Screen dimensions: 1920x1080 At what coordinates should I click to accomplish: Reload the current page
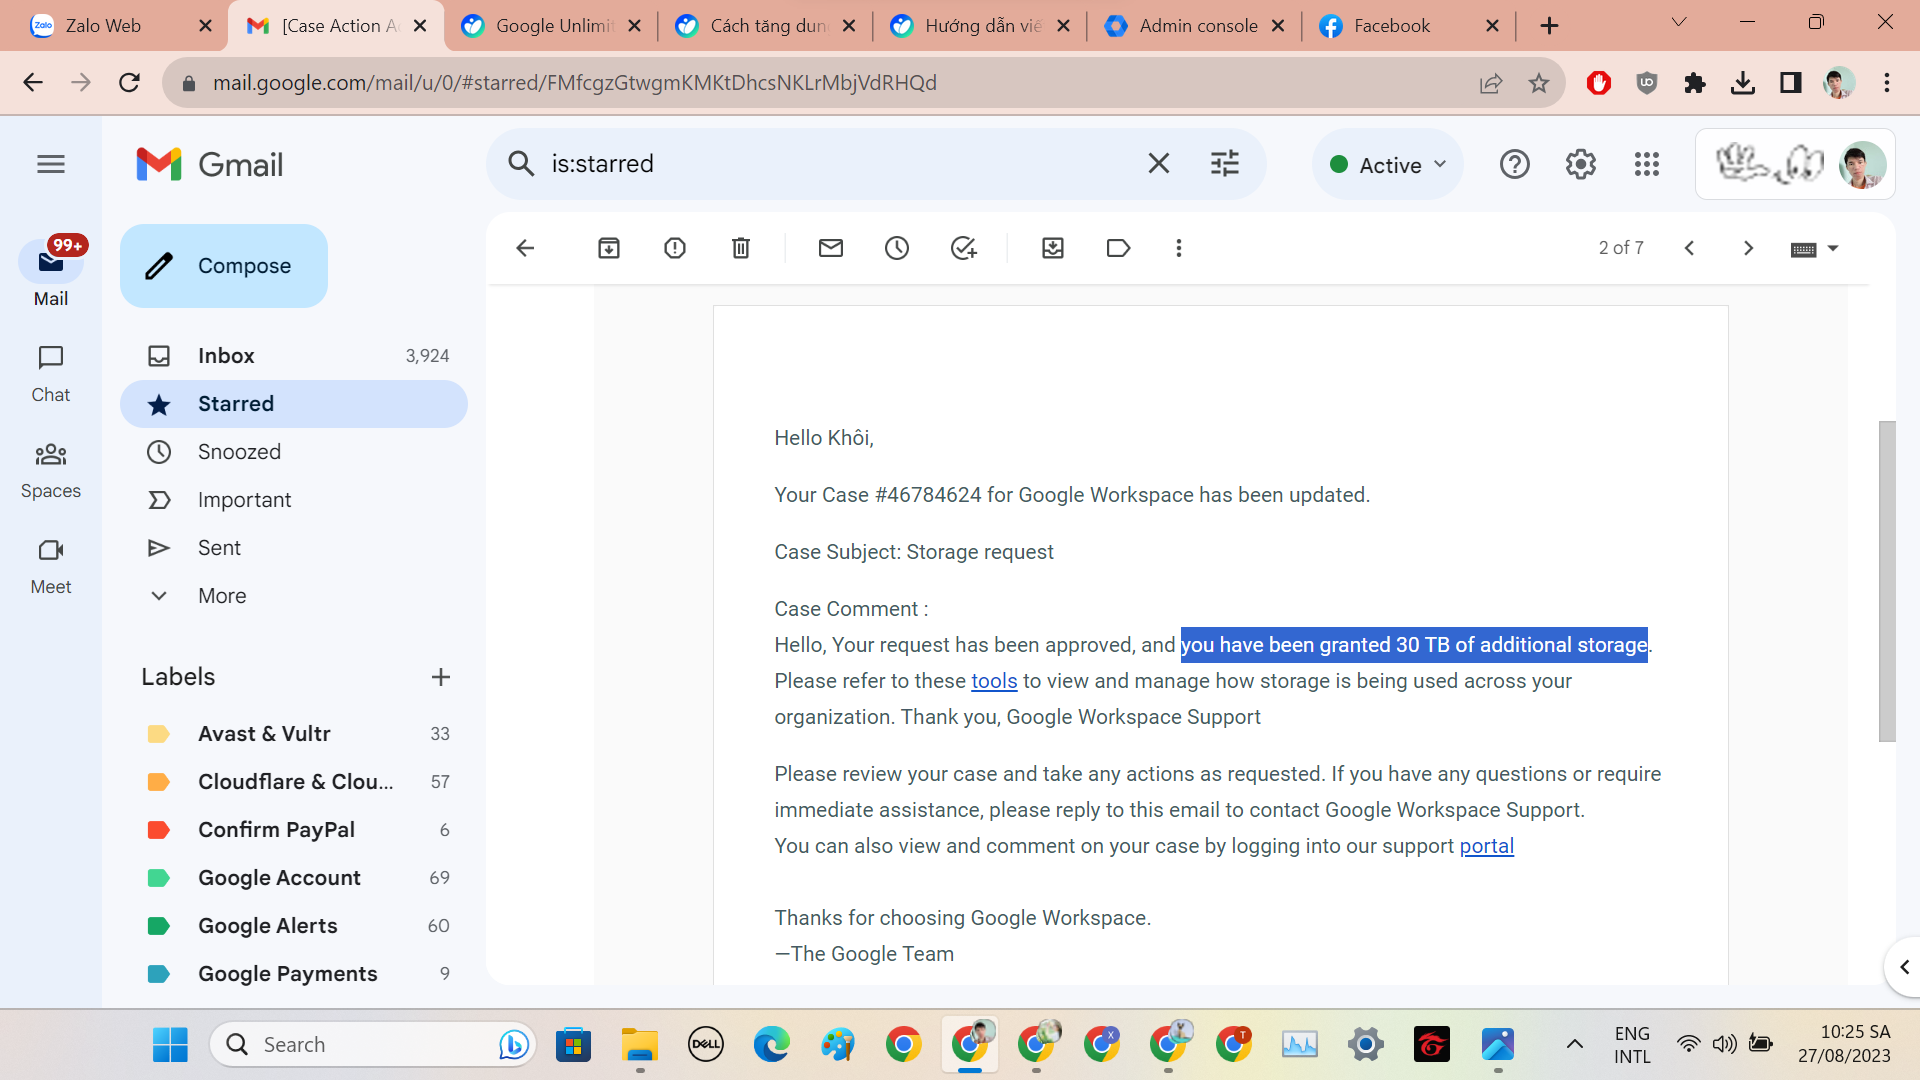pos(129,83)
